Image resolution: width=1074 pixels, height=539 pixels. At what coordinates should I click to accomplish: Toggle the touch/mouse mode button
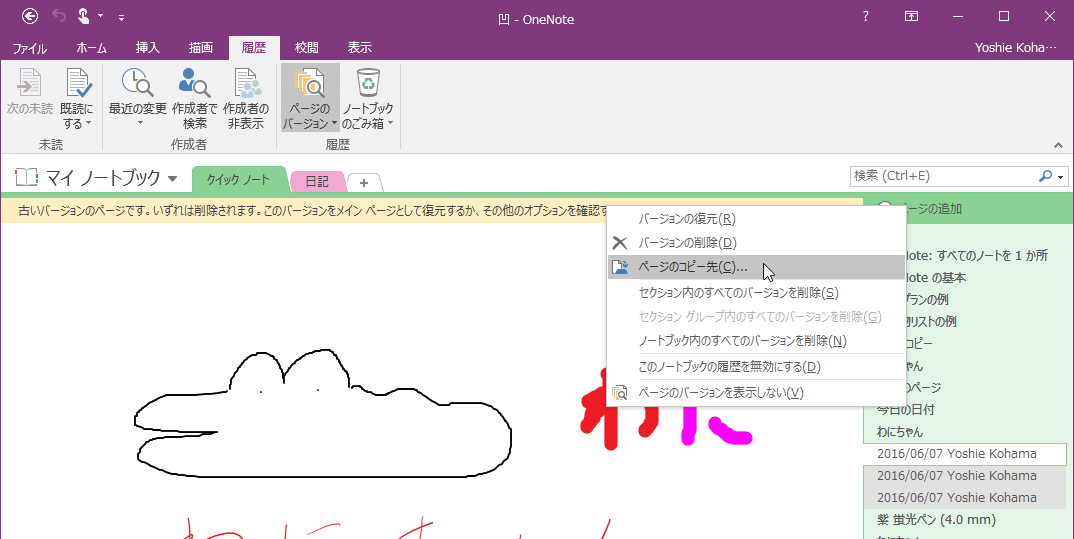(x=83, y=16)
